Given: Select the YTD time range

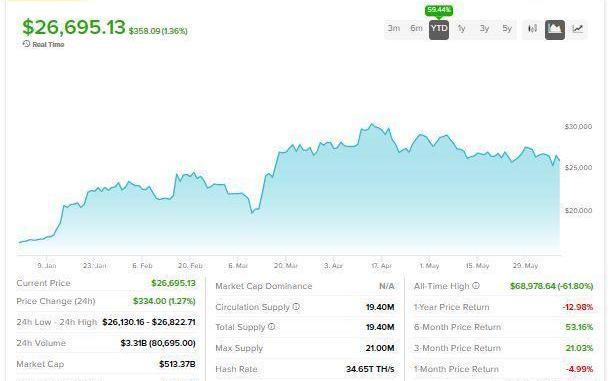Looking at the screenshot, I should coord(439,29).
